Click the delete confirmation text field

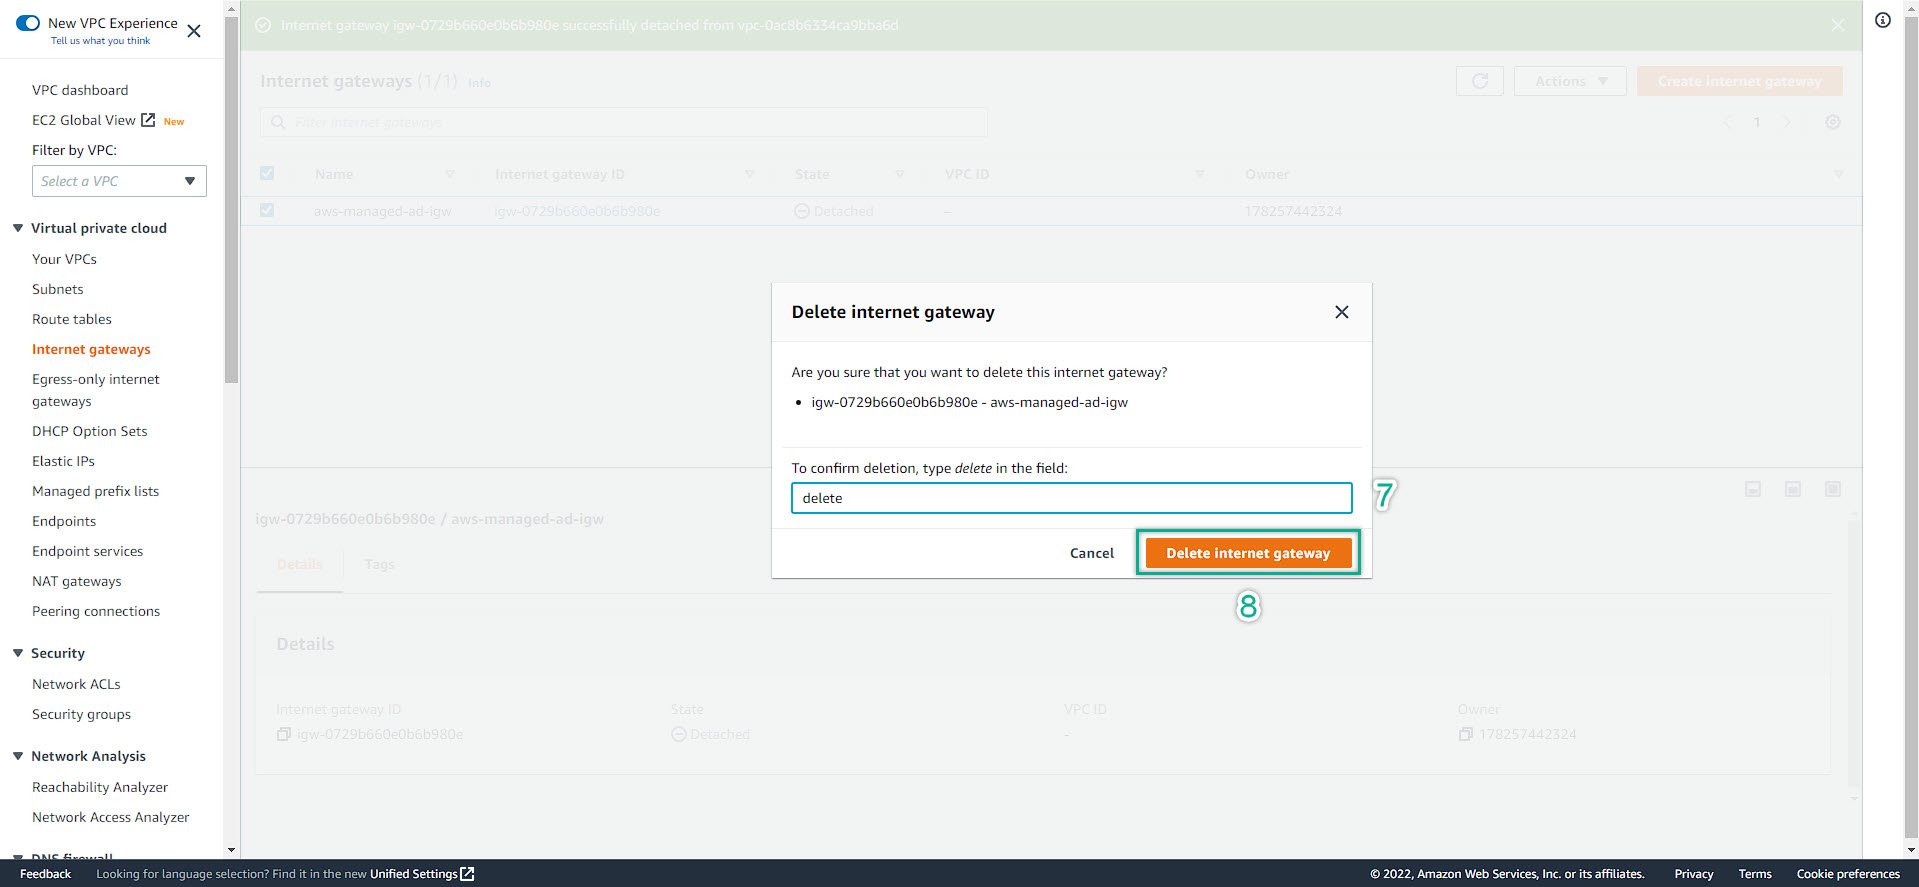[1071, 498]
